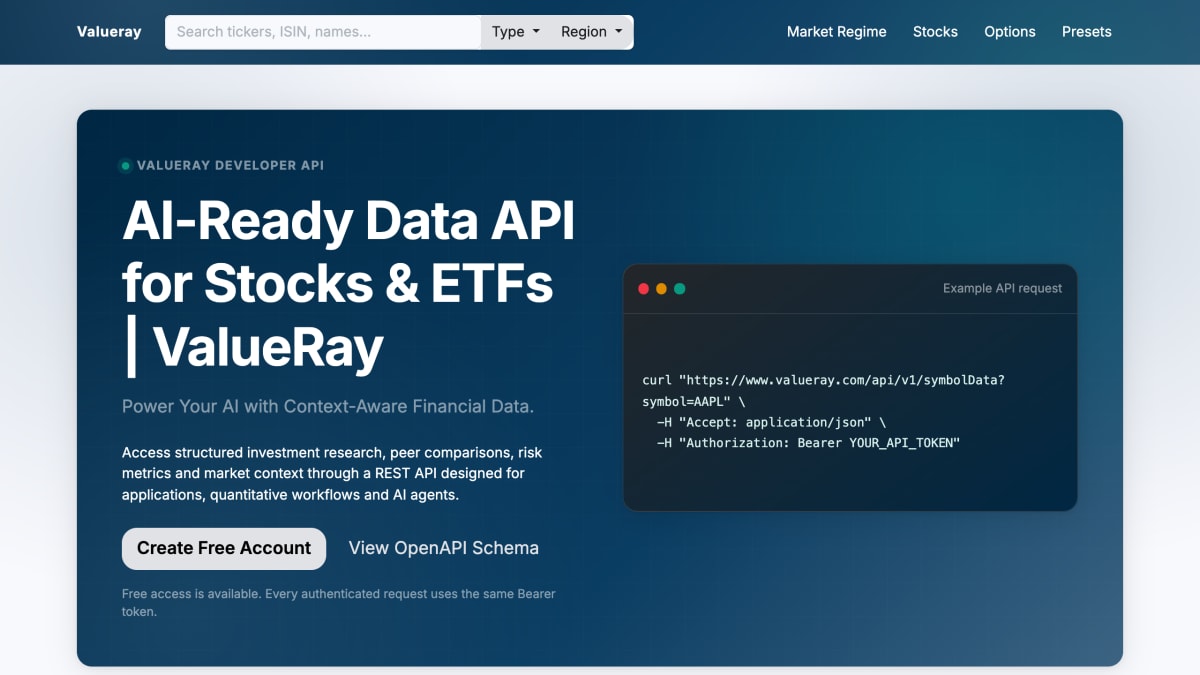Open the Presets menu item
Viewport: 1200px width, 675px height.
click(x=1087, y=32)
